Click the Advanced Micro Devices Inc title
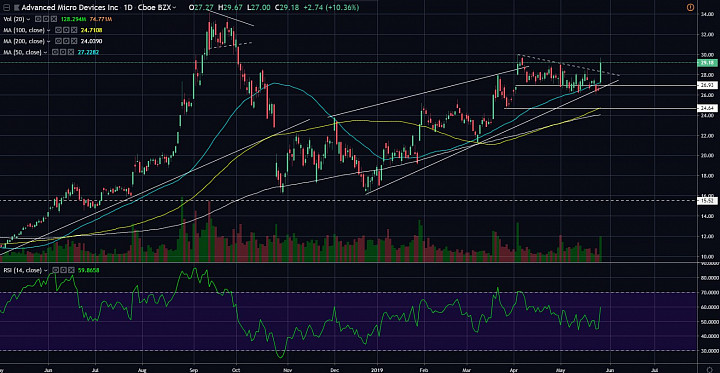The width and height of the screenshot is (720, 373). tap(70, 8)
